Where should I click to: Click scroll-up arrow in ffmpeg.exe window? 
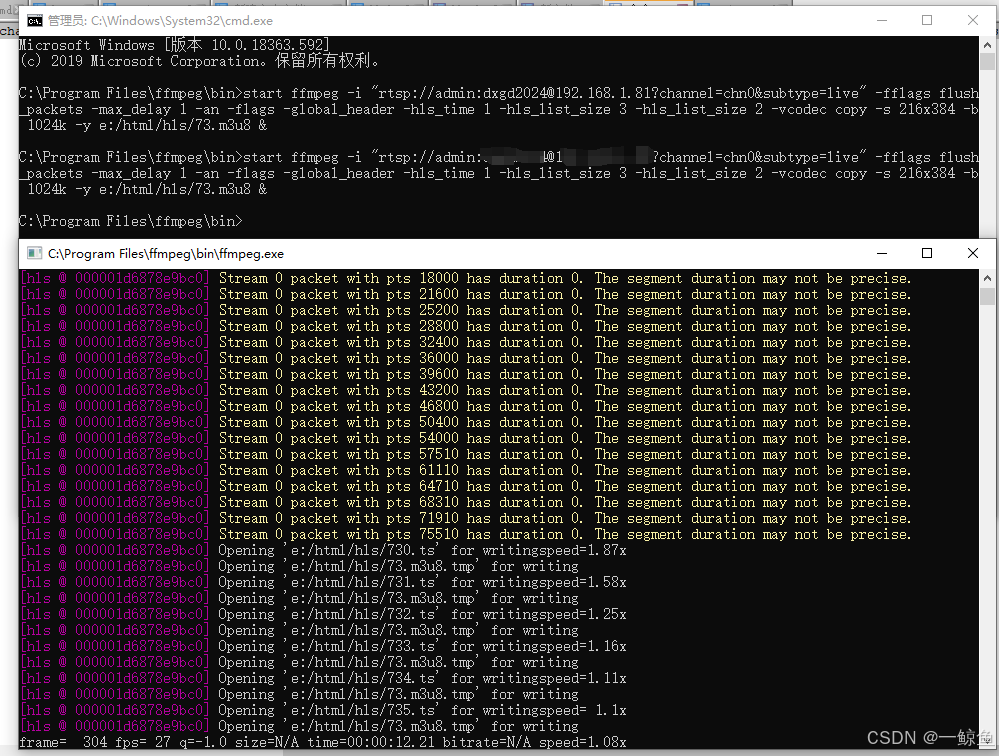click(x=987, y=278)
